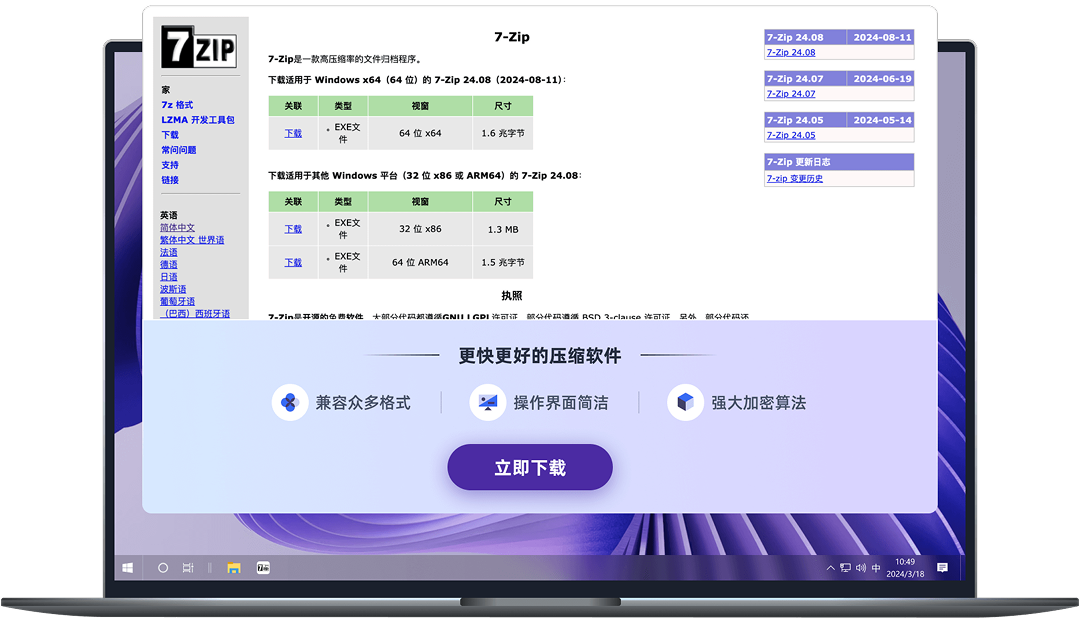This screenshot has width=1080, height=625.
Task: Click the 立即下载 download button
Action: (x=529, y=466)
